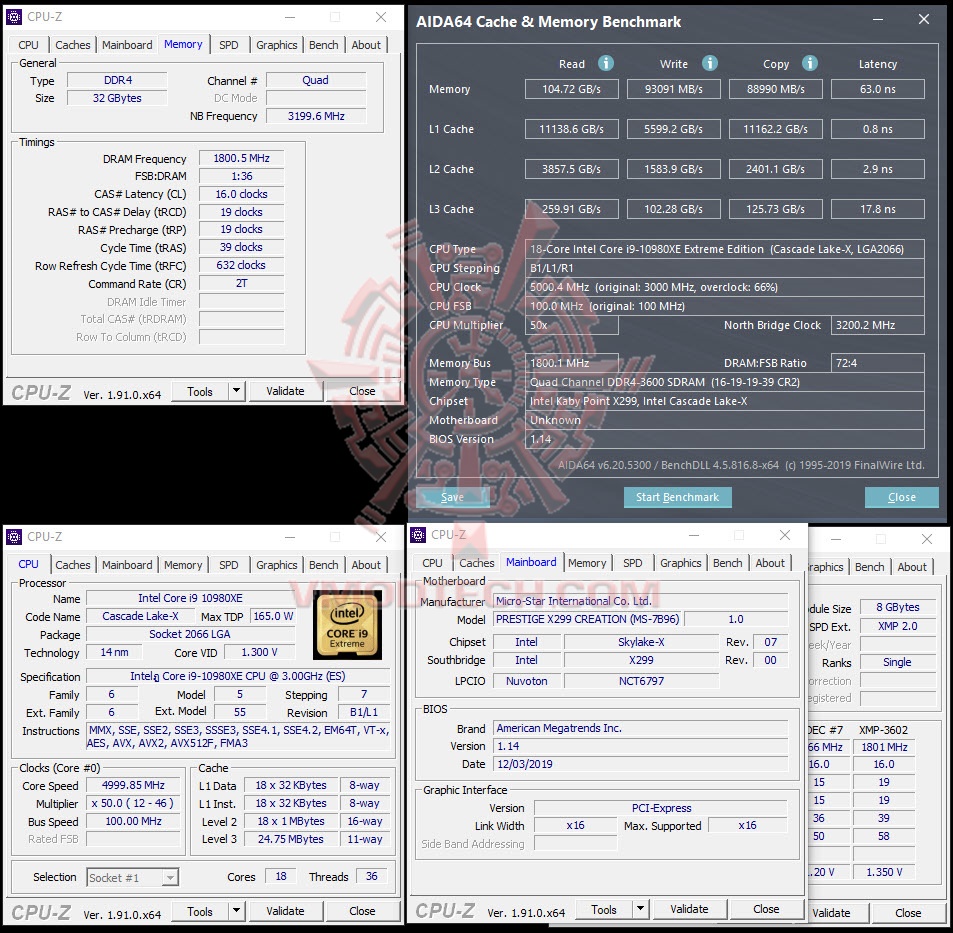The image size is (953, 933).
Task: Click L2 Cache Write value 1583.9 GB/s
Action: pyautogui.click(x=673, y=169)
